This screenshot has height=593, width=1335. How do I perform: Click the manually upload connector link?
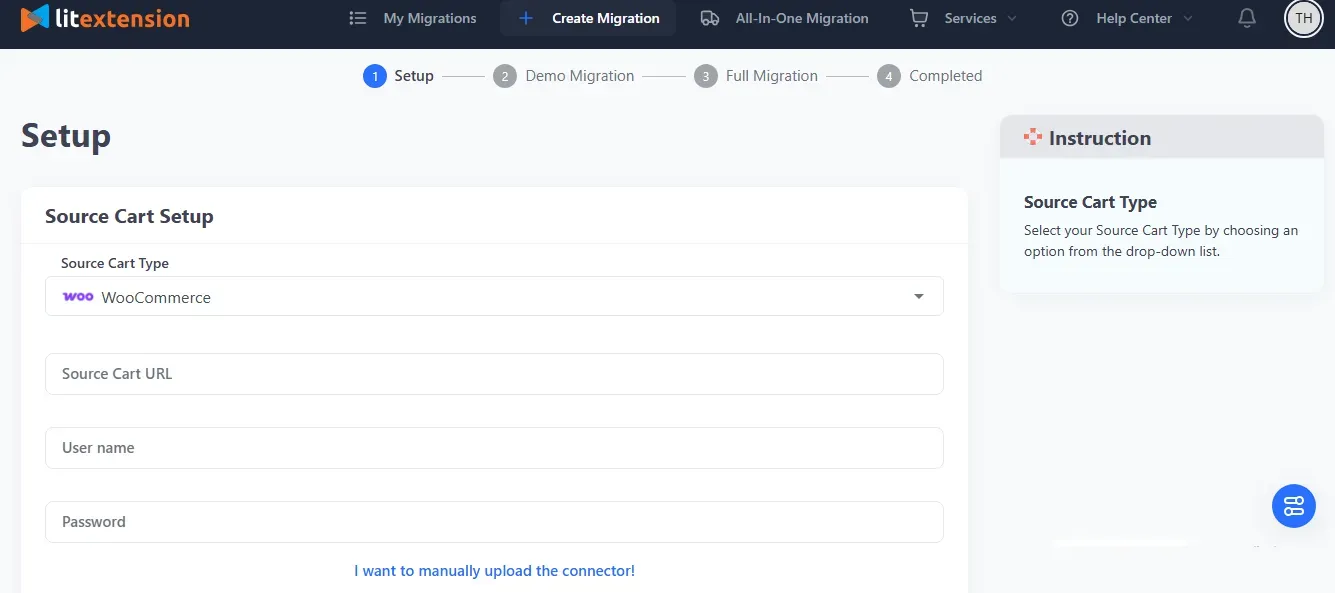coord(494,571)
